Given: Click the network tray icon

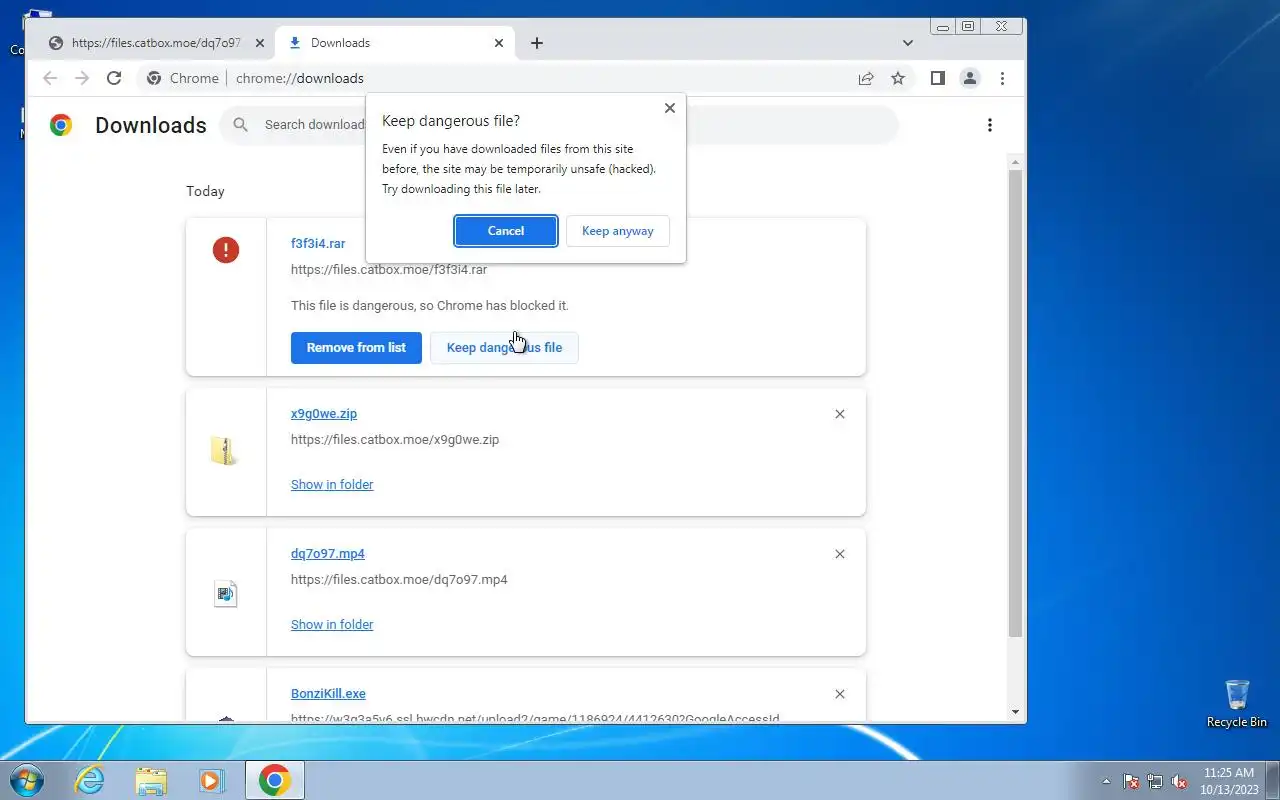Looking at the screenshot, I should (x=1155, y=781).
